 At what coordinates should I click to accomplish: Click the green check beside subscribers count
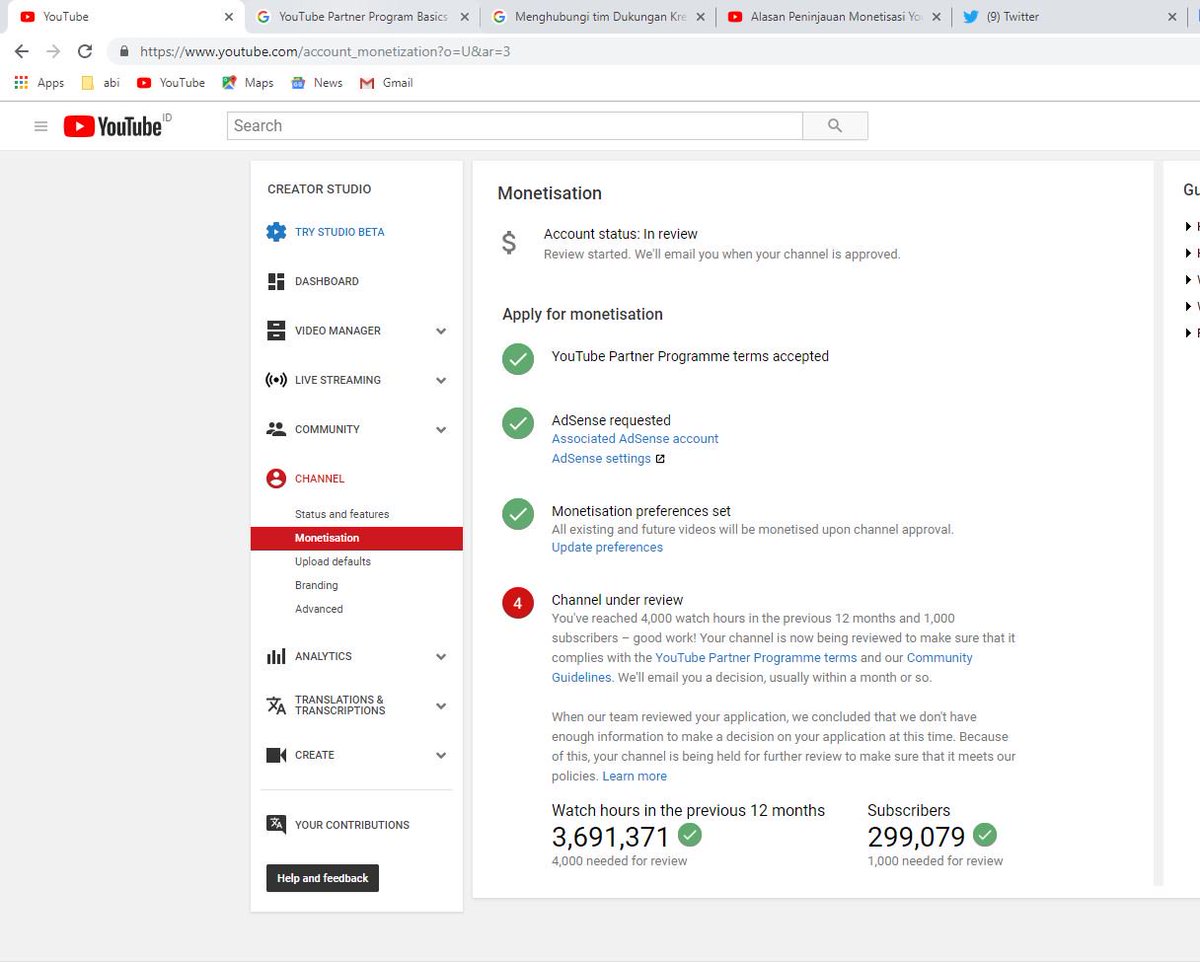point(985,834)
